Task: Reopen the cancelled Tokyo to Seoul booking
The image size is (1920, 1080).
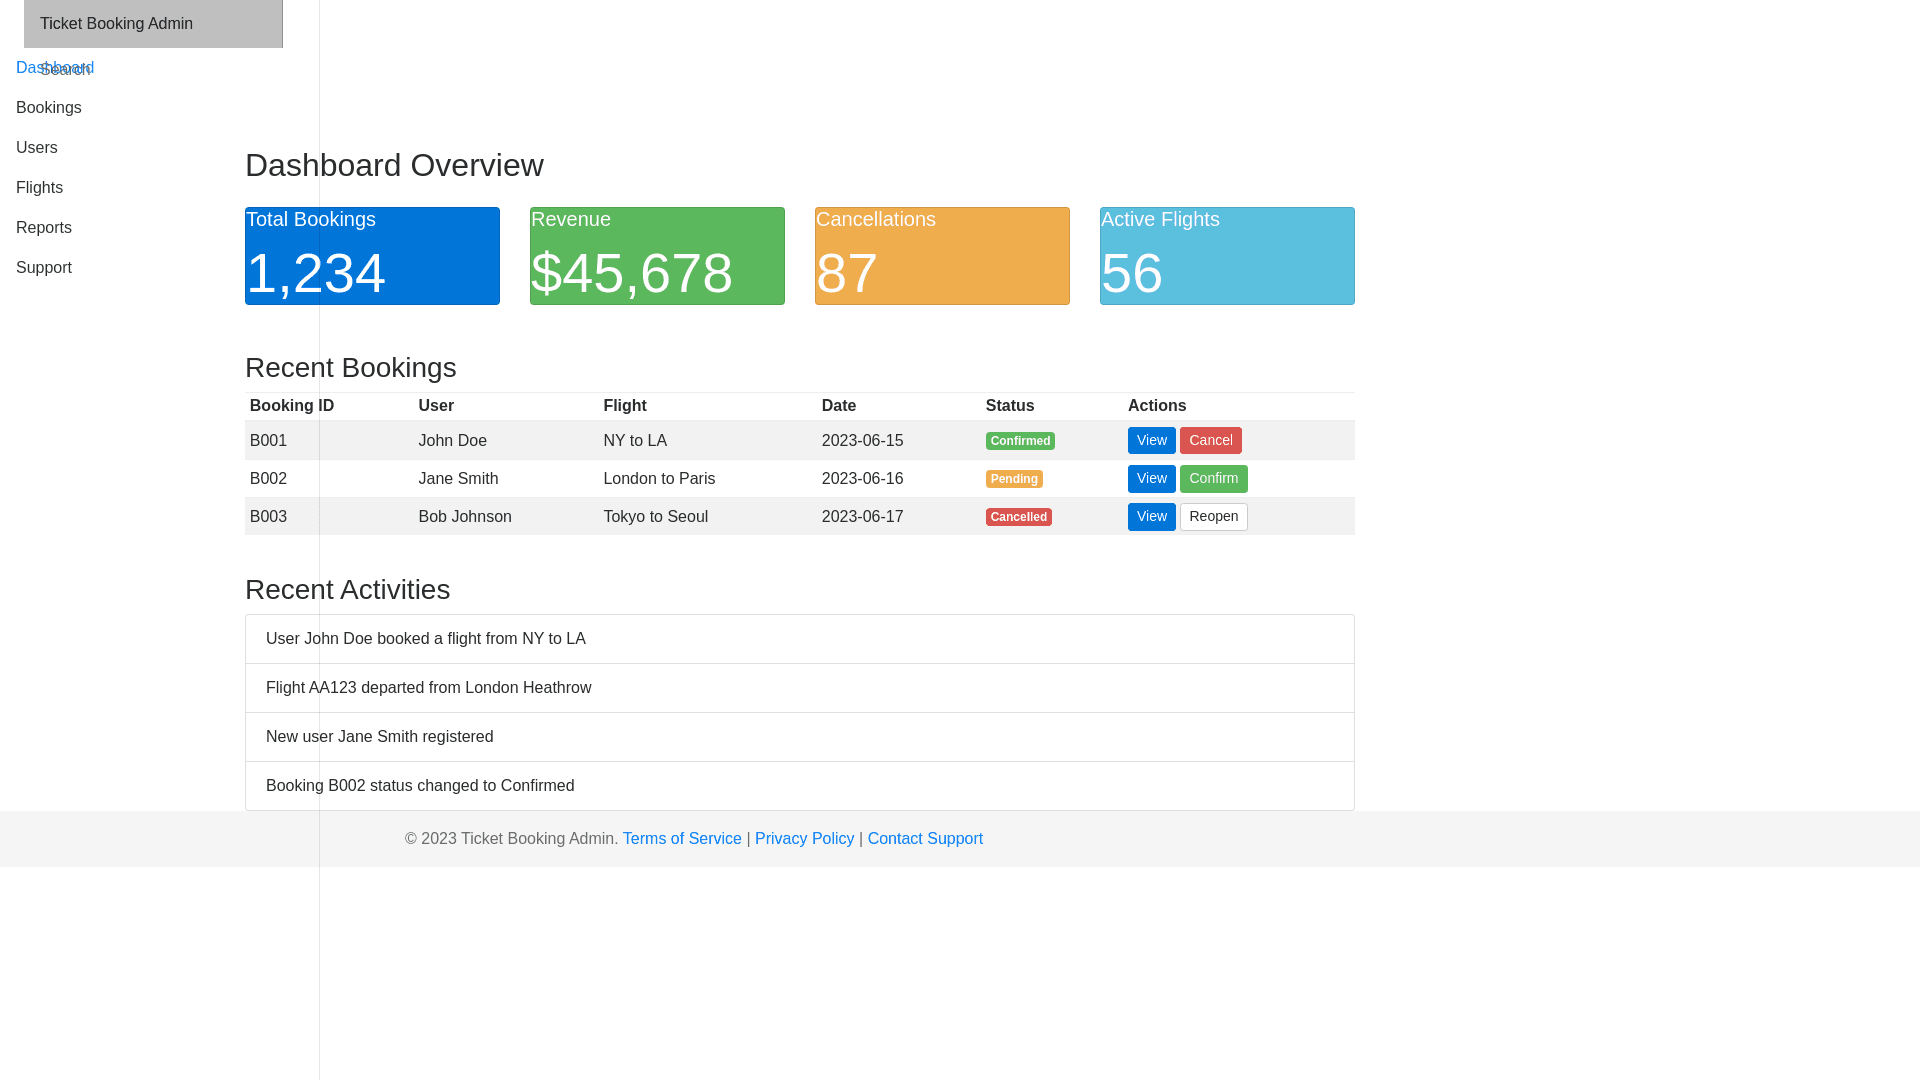Action: pyautogui.click(x=1213, y=517)
